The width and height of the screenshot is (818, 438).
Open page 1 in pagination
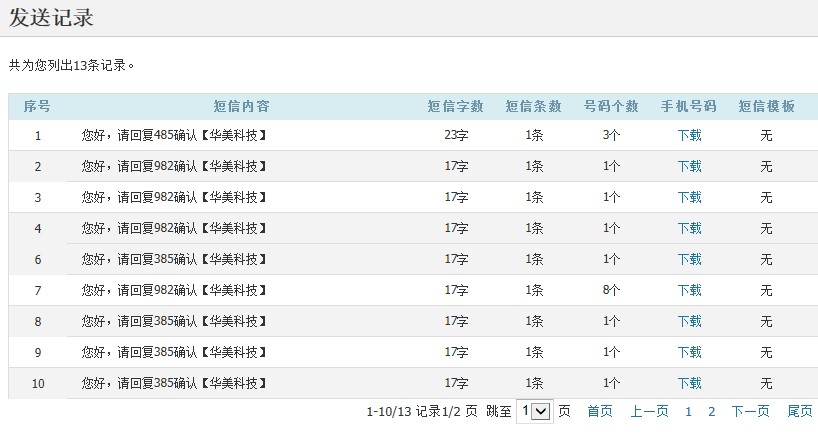click(688, 411)
